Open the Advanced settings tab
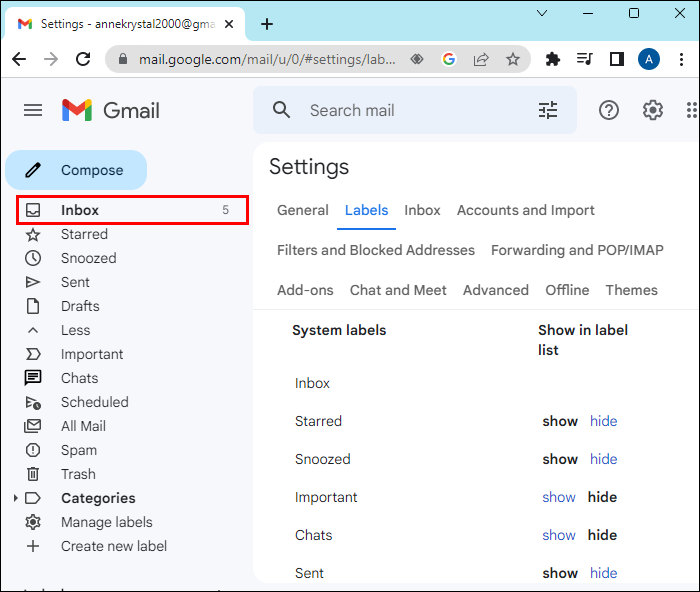The image size is (700, 592). coord(496,290)
